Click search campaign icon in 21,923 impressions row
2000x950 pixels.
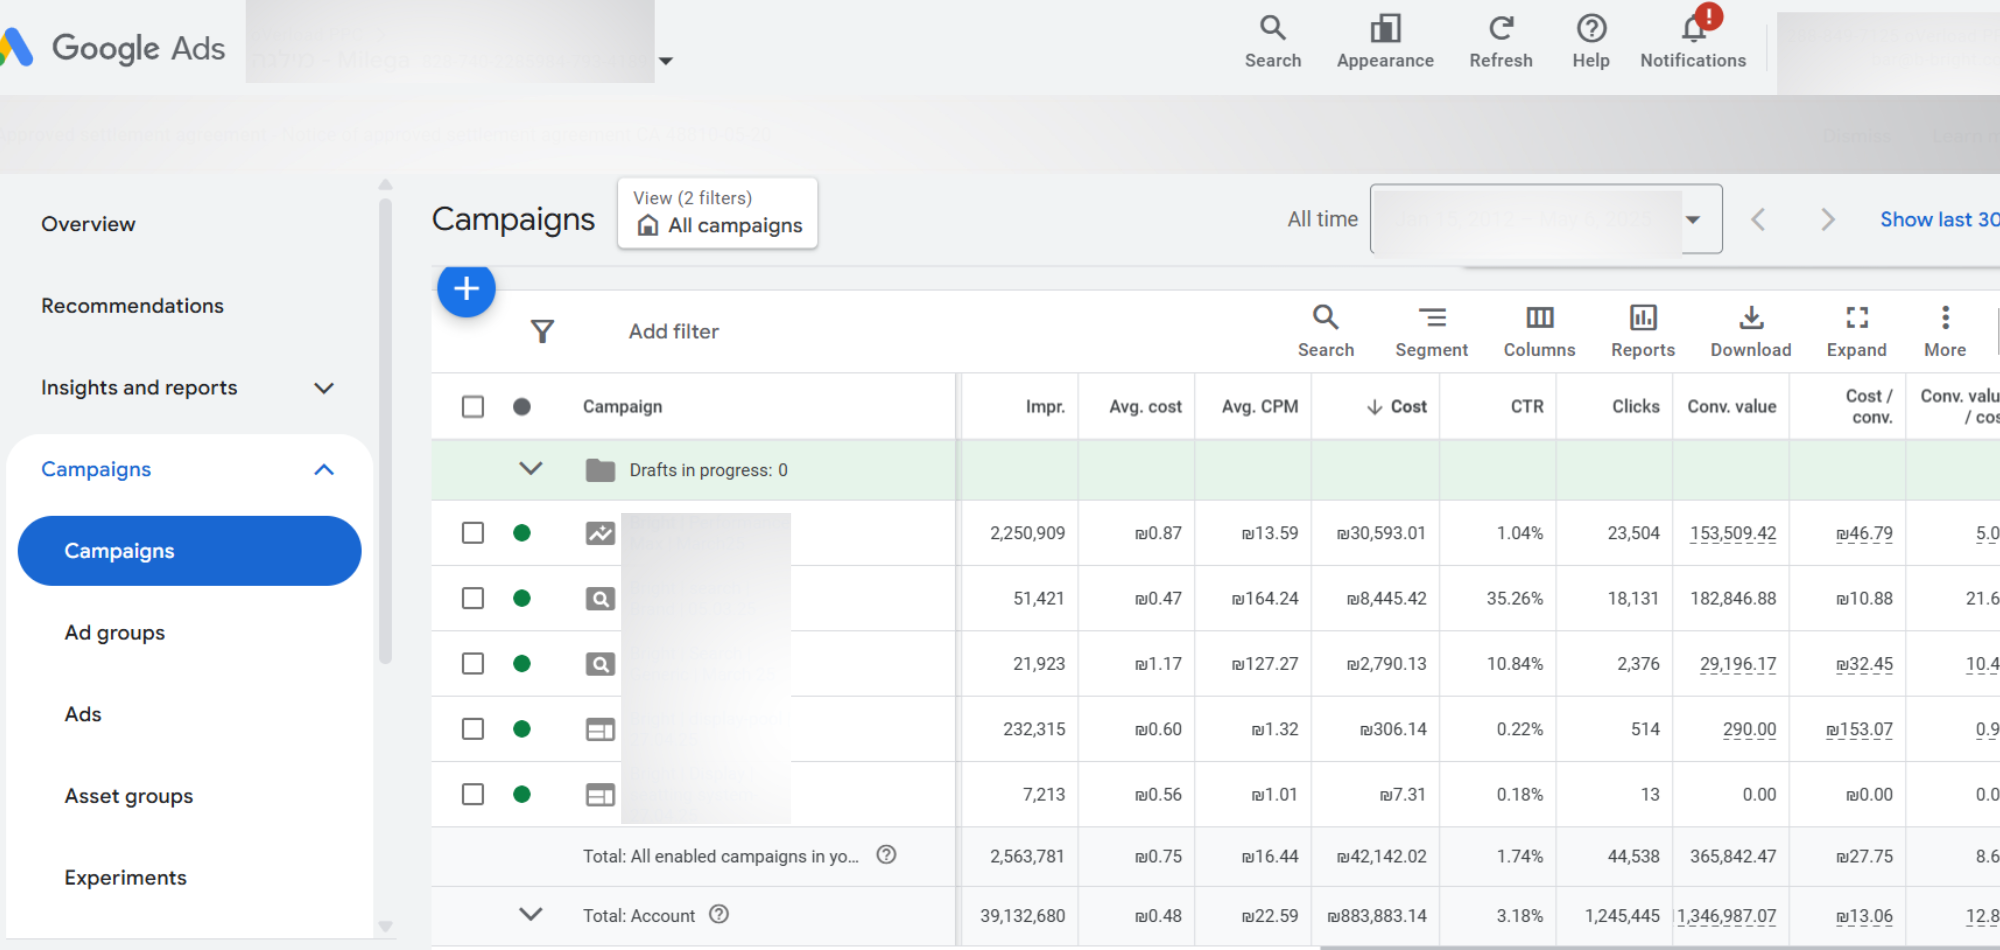click(600, 664)
